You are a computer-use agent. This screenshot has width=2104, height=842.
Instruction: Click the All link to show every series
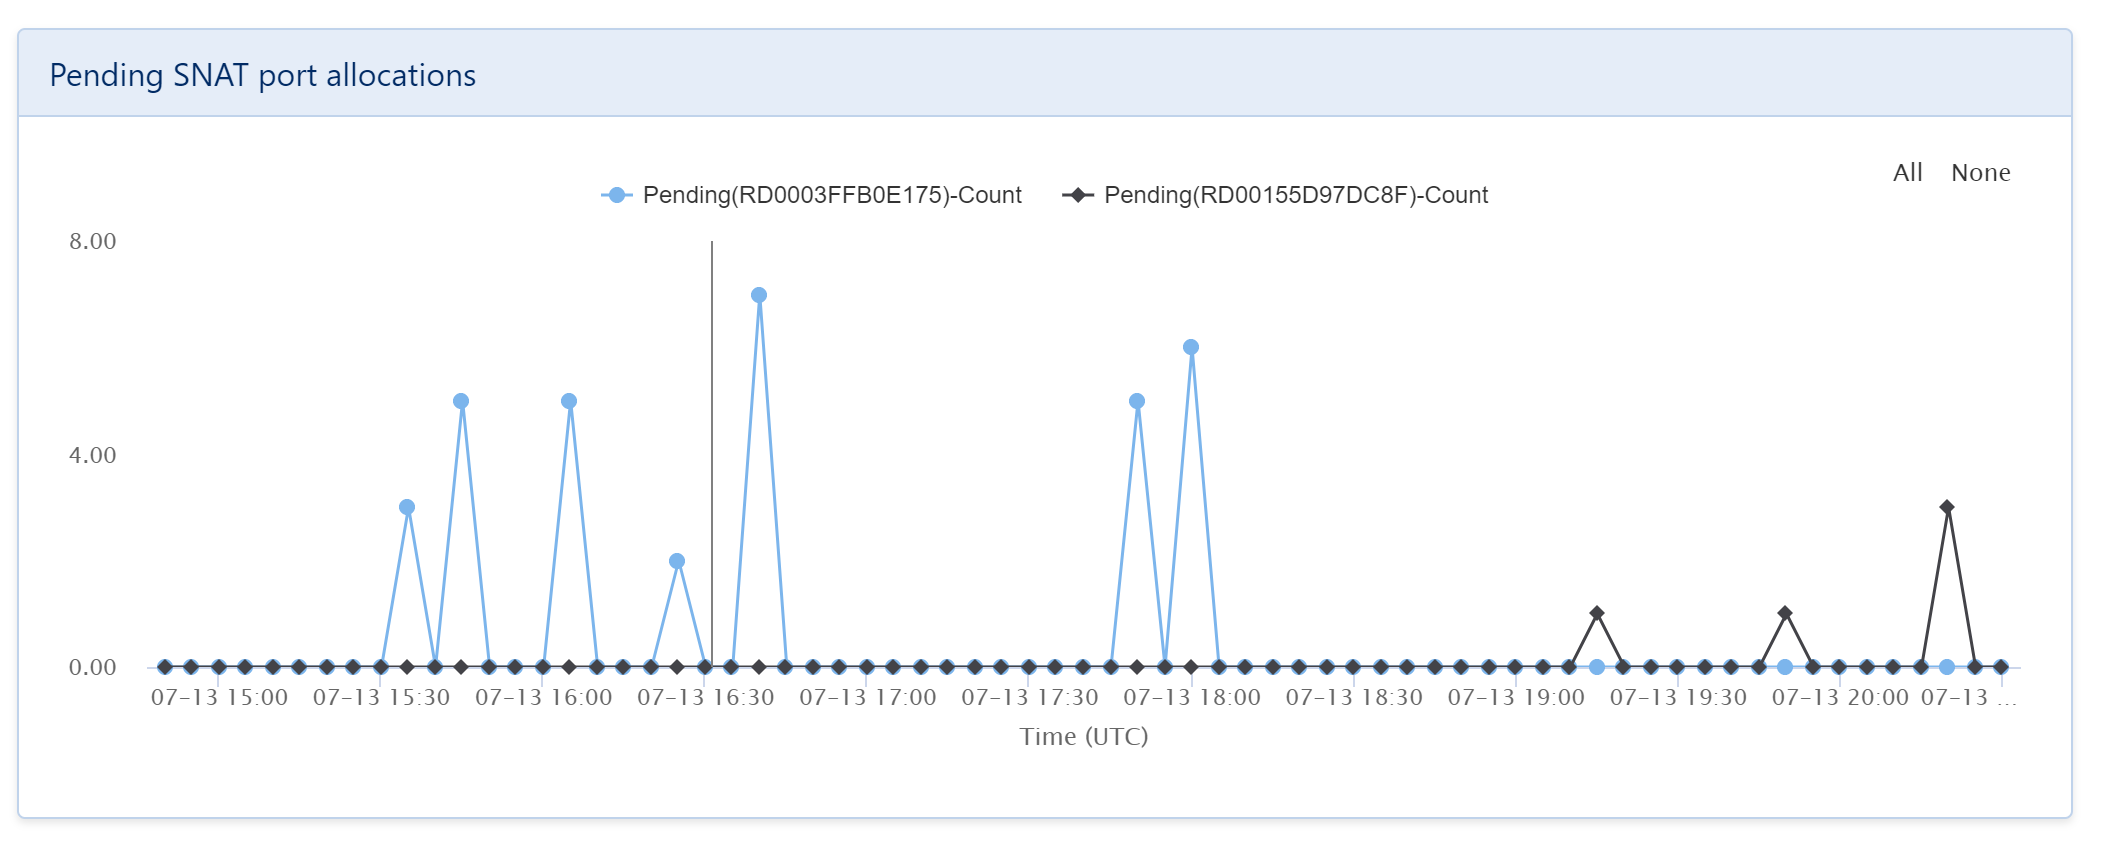coord(1908,172)
